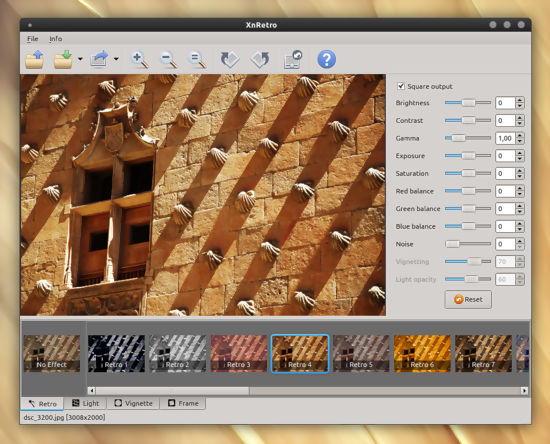The width and height of the screenshot is (550, 444).
Task: Rotate image counter-clockwise
Action: (x=260, y=59)
